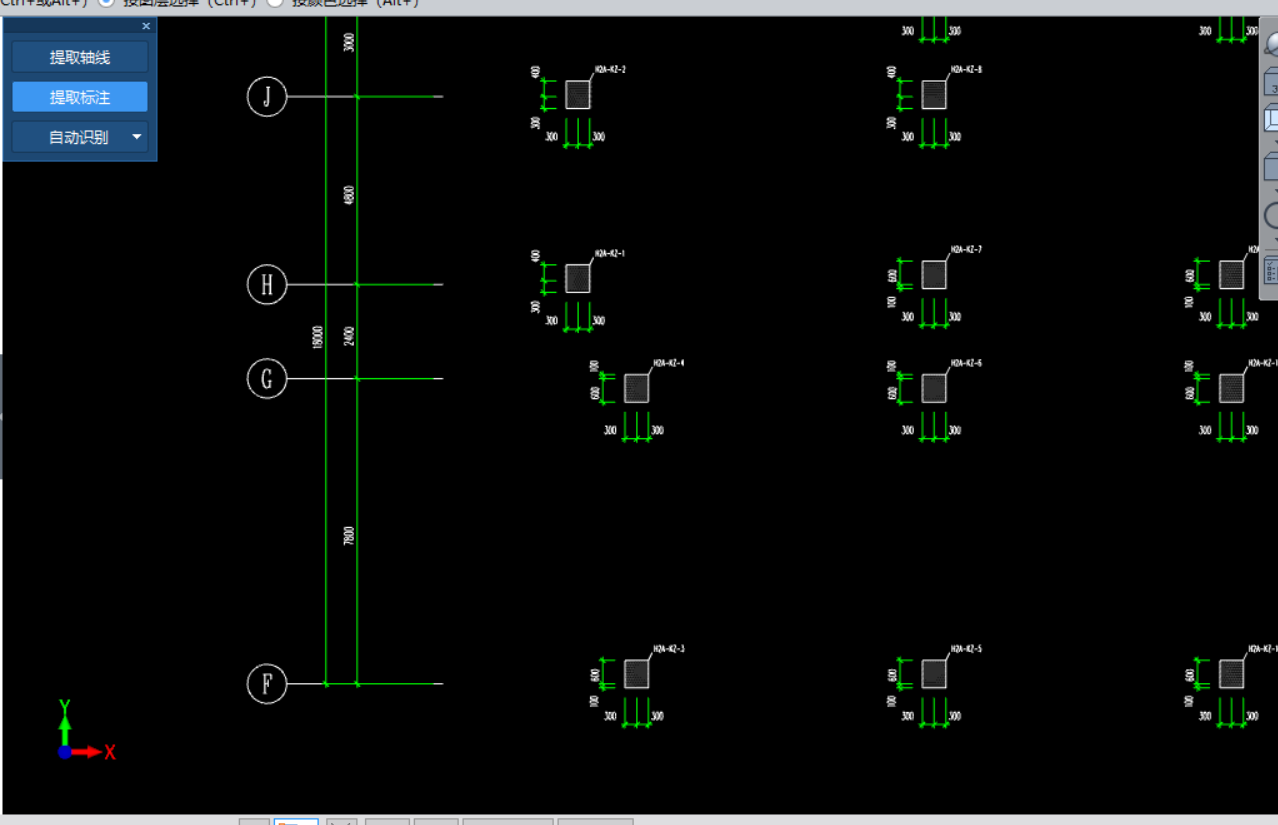Click the 2400 dimension text
Image resolution: width=1278 pixels, height=825 pixels.
349,336
